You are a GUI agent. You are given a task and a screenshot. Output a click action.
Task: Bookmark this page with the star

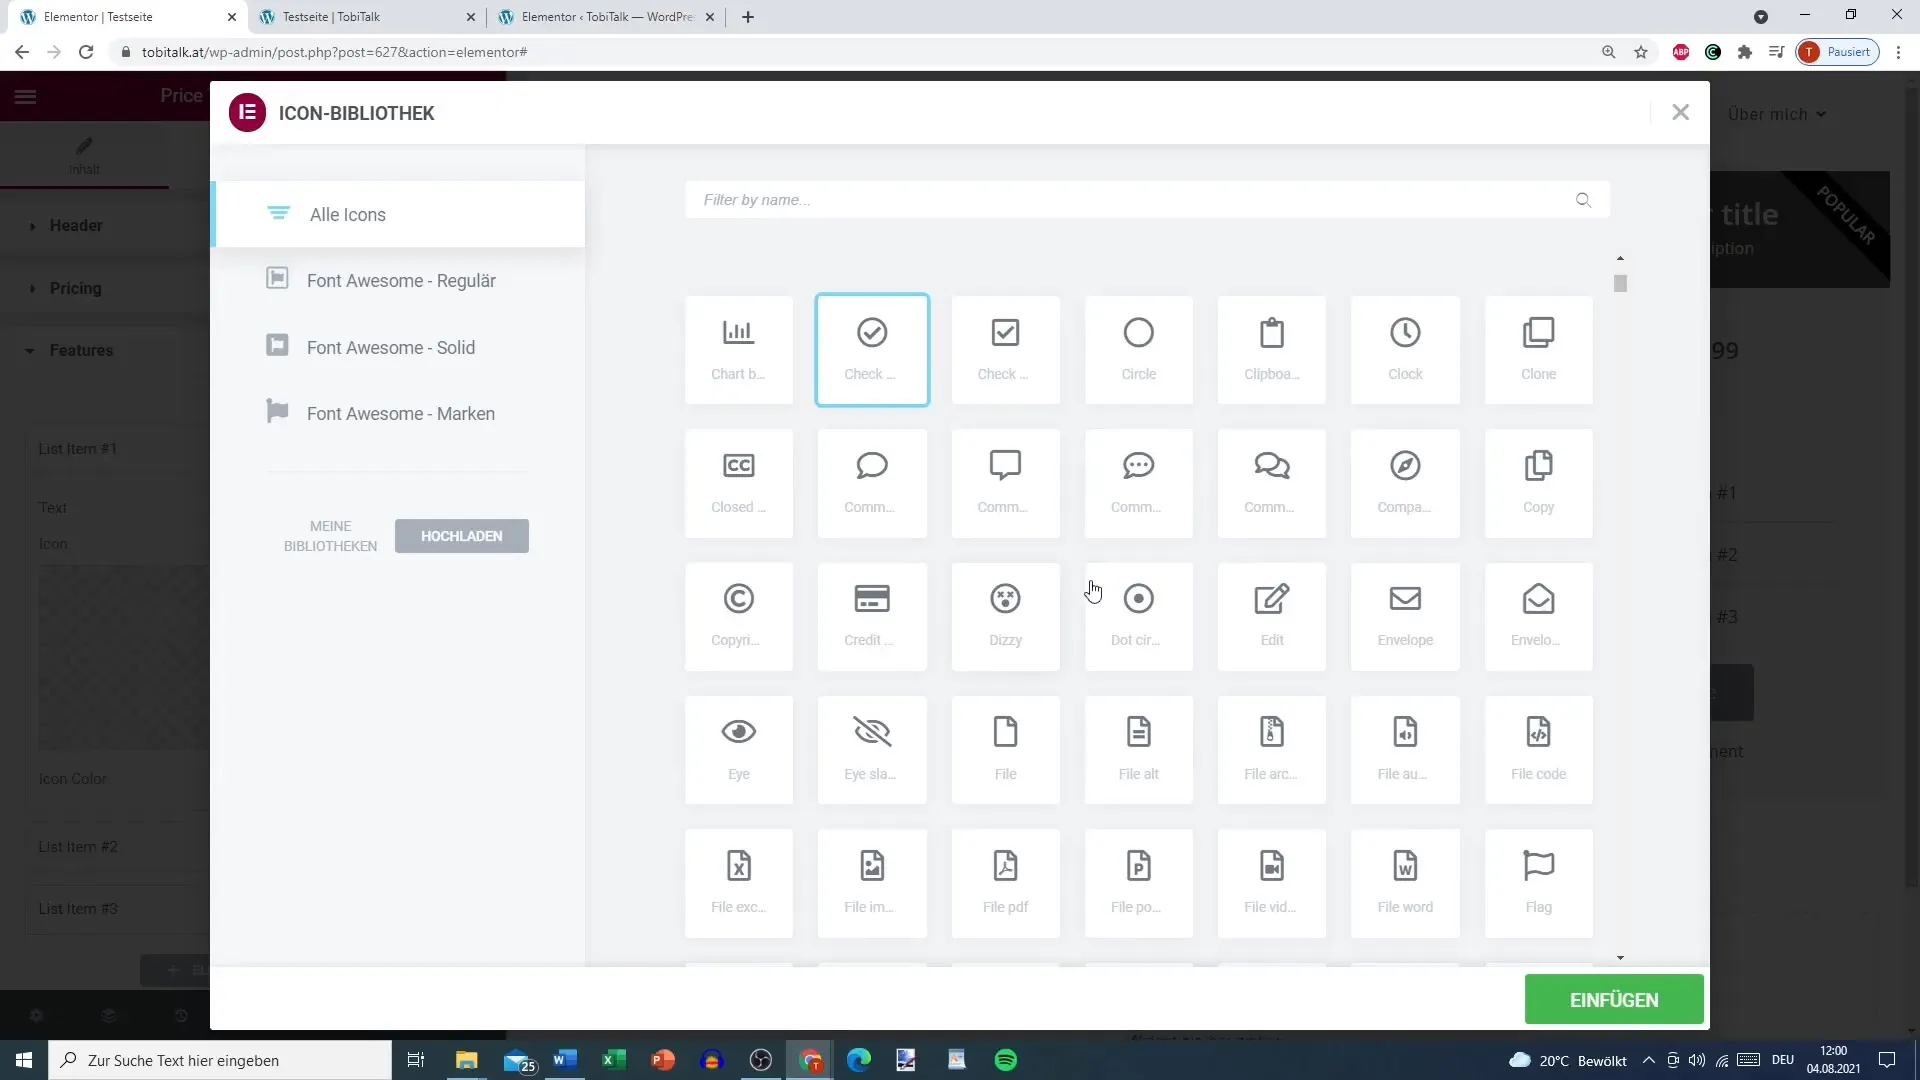[x=1641, y=52]
